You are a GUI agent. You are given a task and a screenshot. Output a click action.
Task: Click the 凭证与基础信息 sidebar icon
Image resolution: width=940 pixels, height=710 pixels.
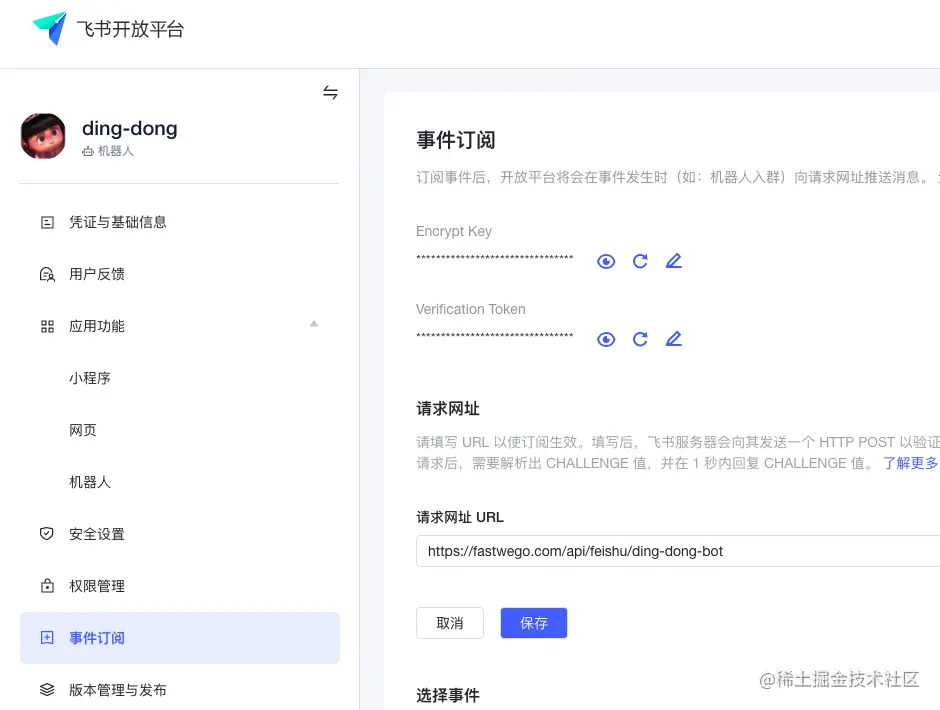[x=47, y=222]
